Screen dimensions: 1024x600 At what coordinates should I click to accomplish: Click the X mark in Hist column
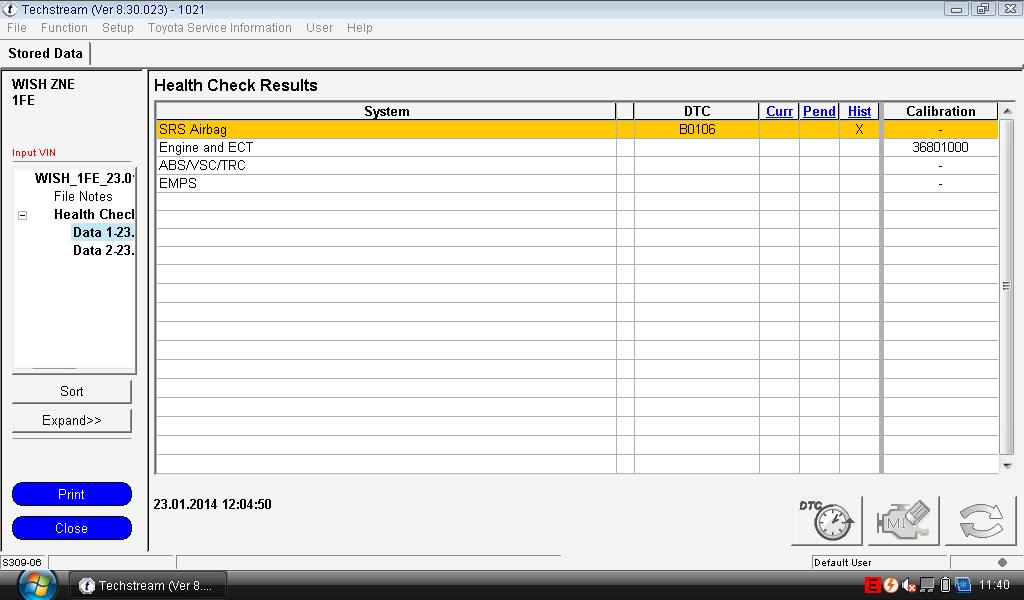tap(859, 129)
